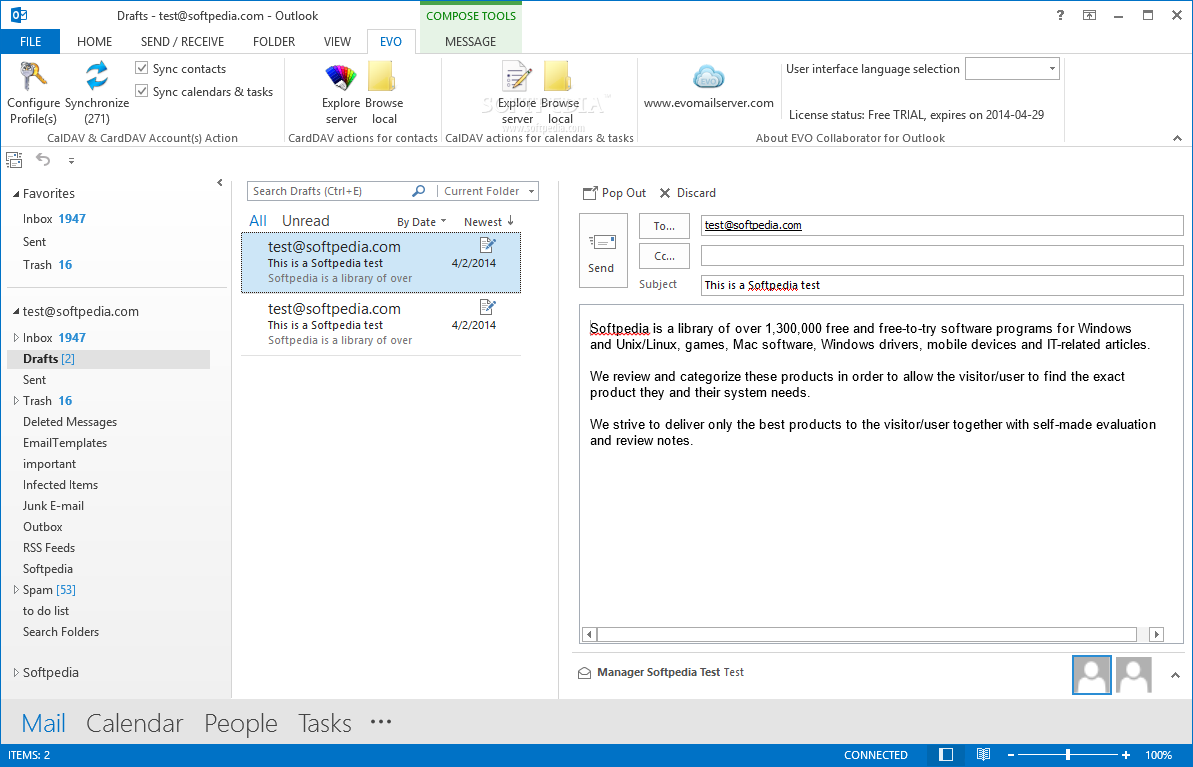
Task: Click the message body horizontal scrollbar
Action: coord(867,635)
